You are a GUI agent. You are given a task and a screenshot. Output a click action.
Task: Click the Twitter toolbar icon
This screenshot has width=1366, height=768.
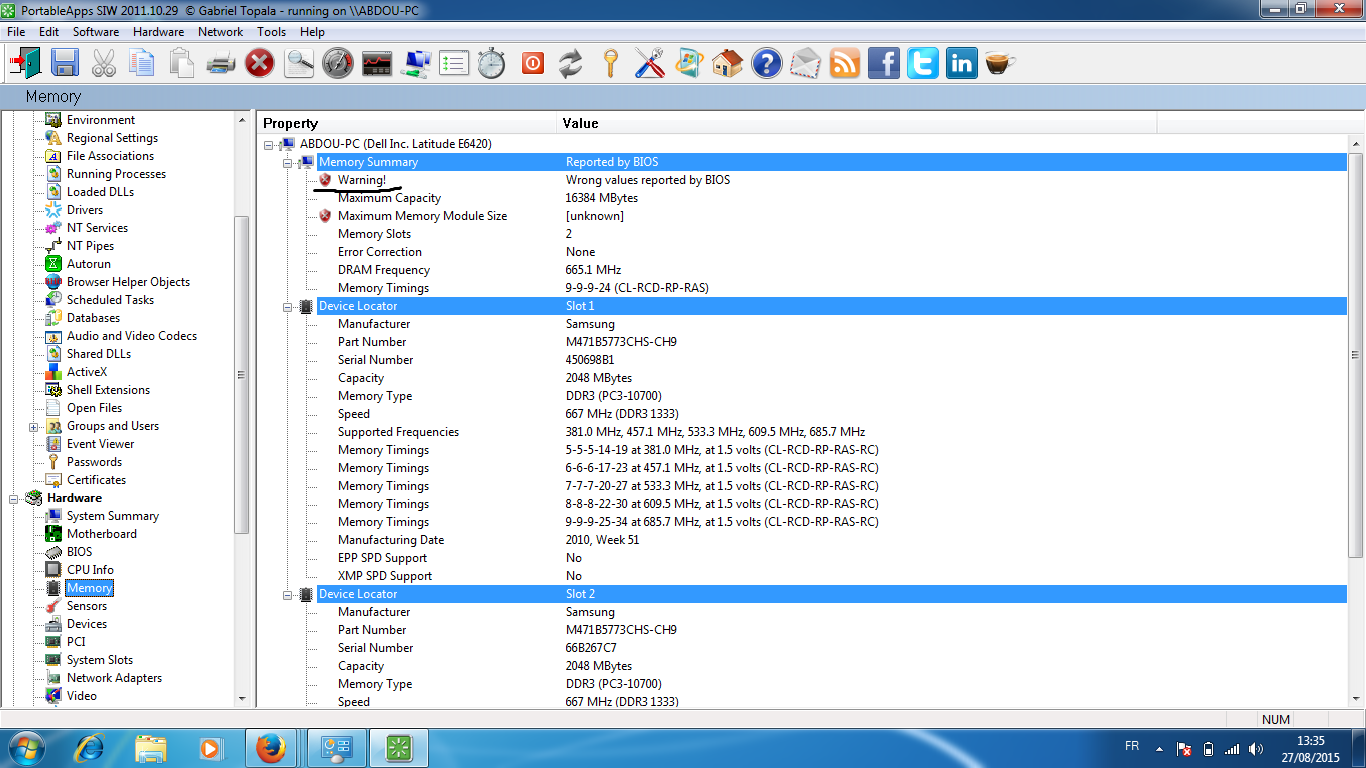(x=923, y=64)
